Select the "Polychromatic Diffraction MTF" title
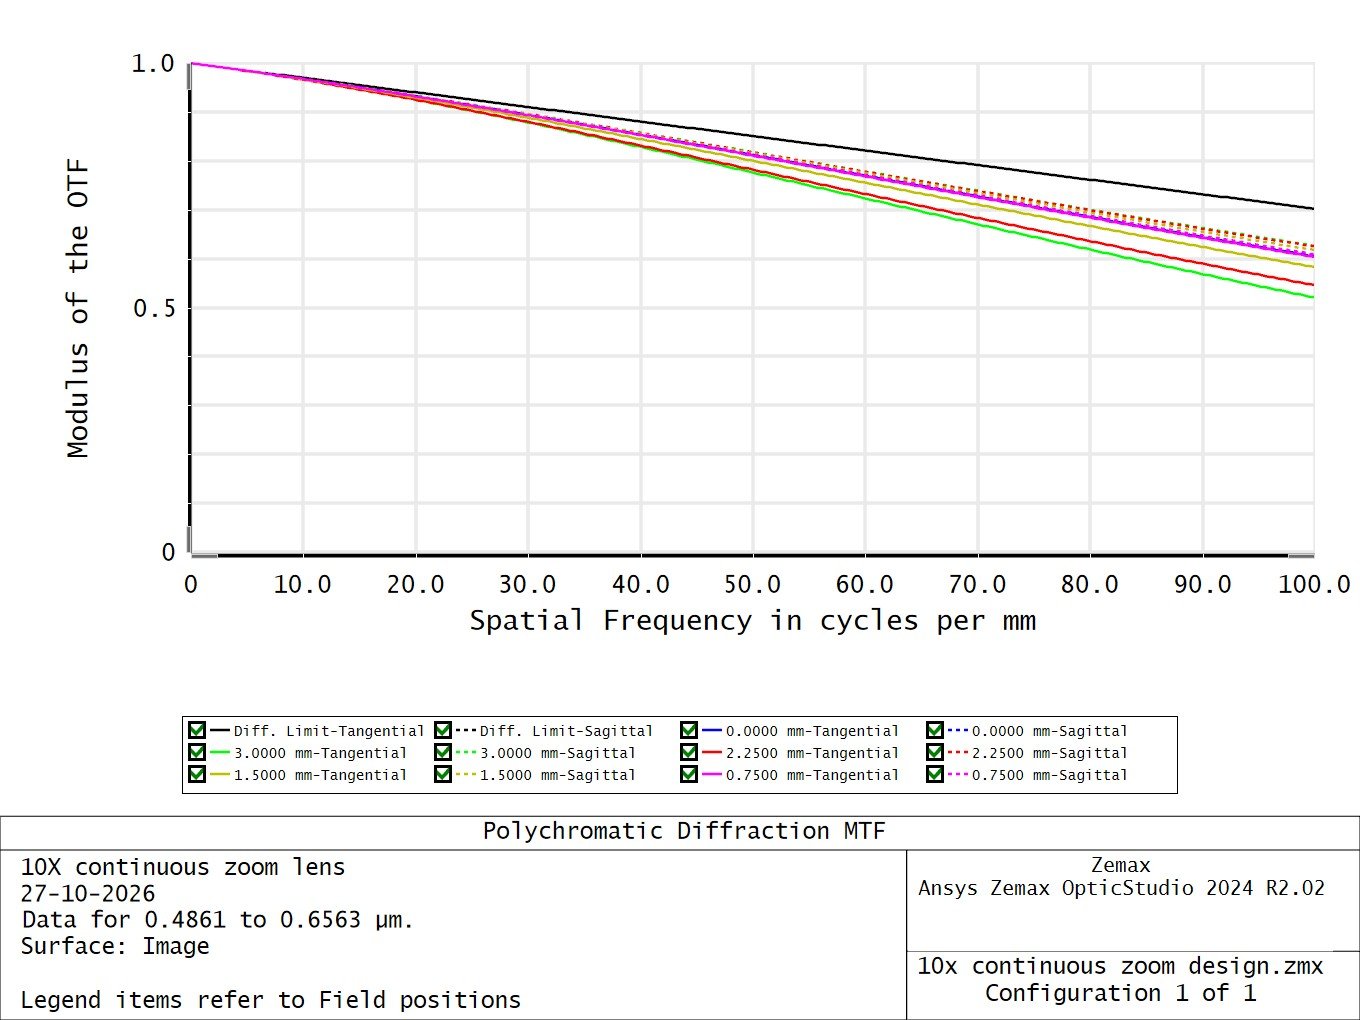The width and height of the screenshot is (1360, 1020). pos(684,832)
